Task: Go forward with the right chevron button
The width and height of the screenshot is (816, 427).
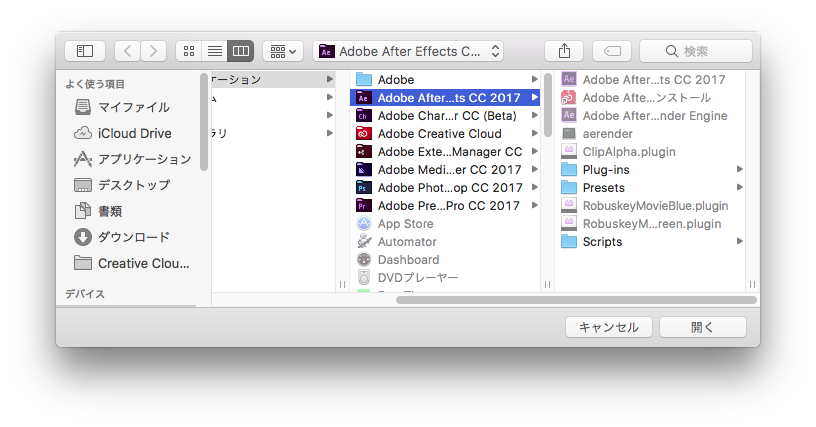Action: click(154, 51)
